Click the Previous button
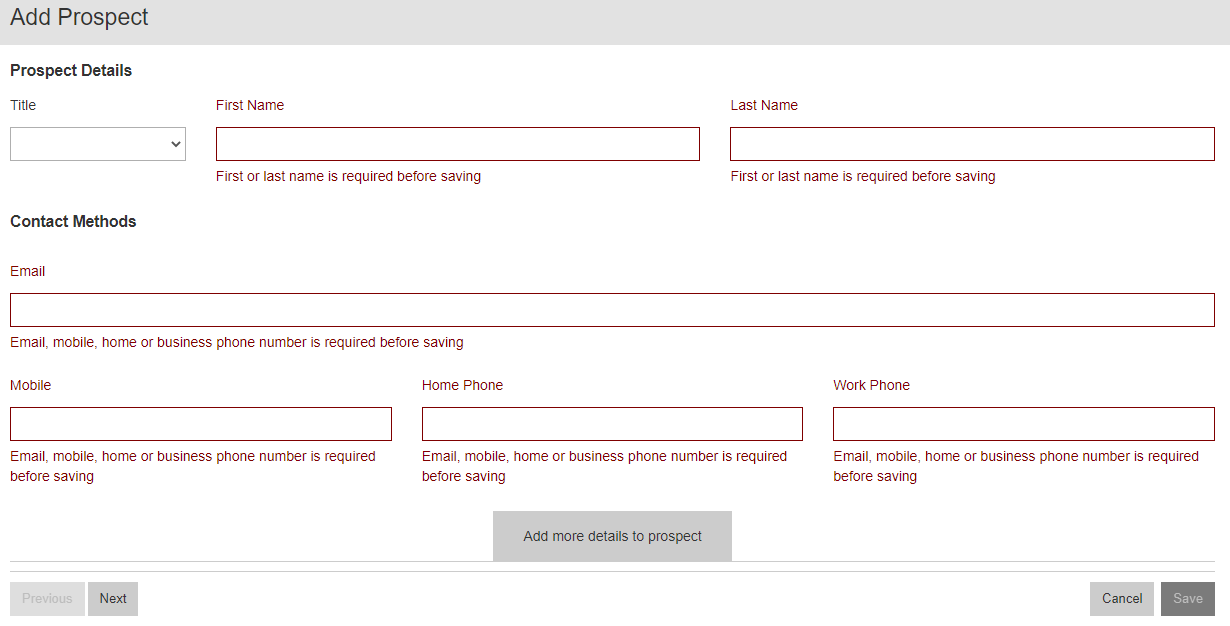1230x626 pixels. [x=47, y=599]
